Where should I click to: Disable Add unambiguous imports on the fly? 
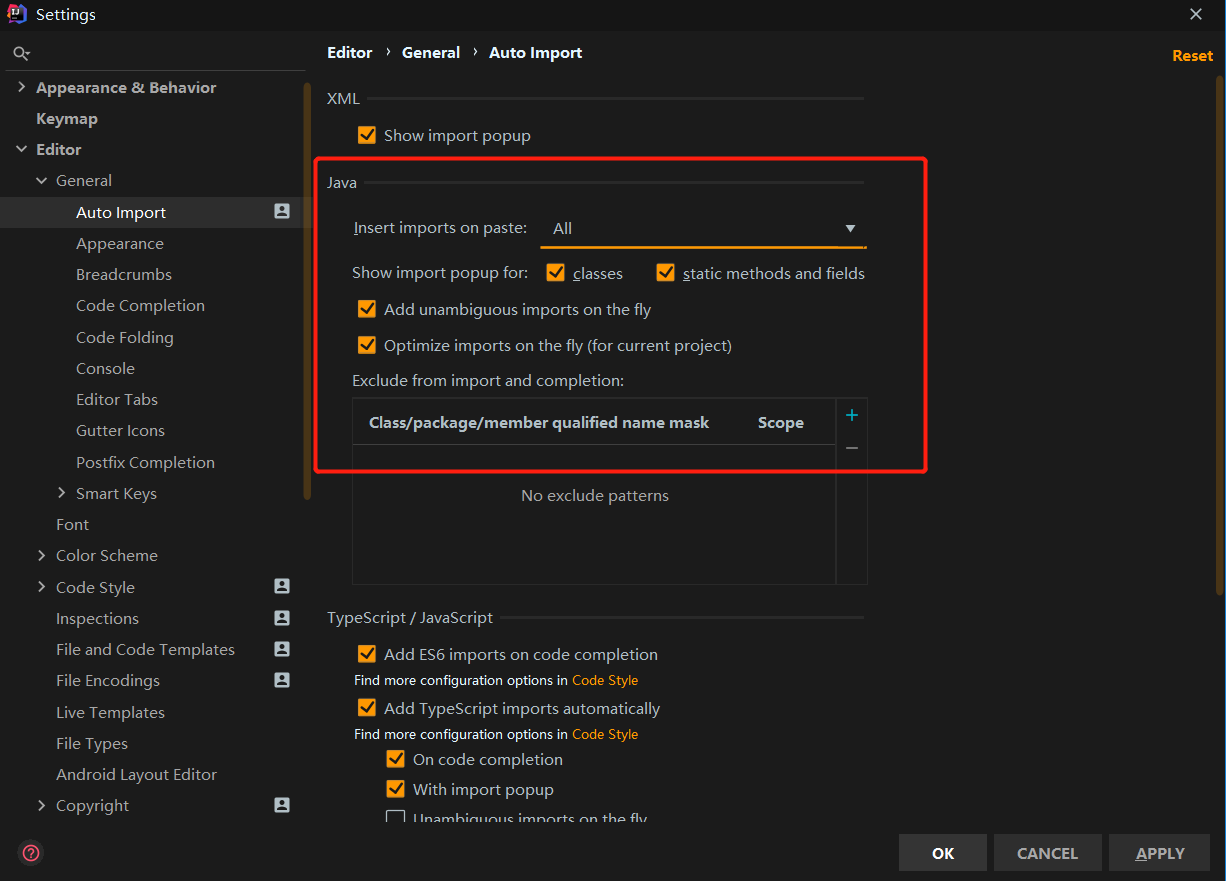click(367, 309)
